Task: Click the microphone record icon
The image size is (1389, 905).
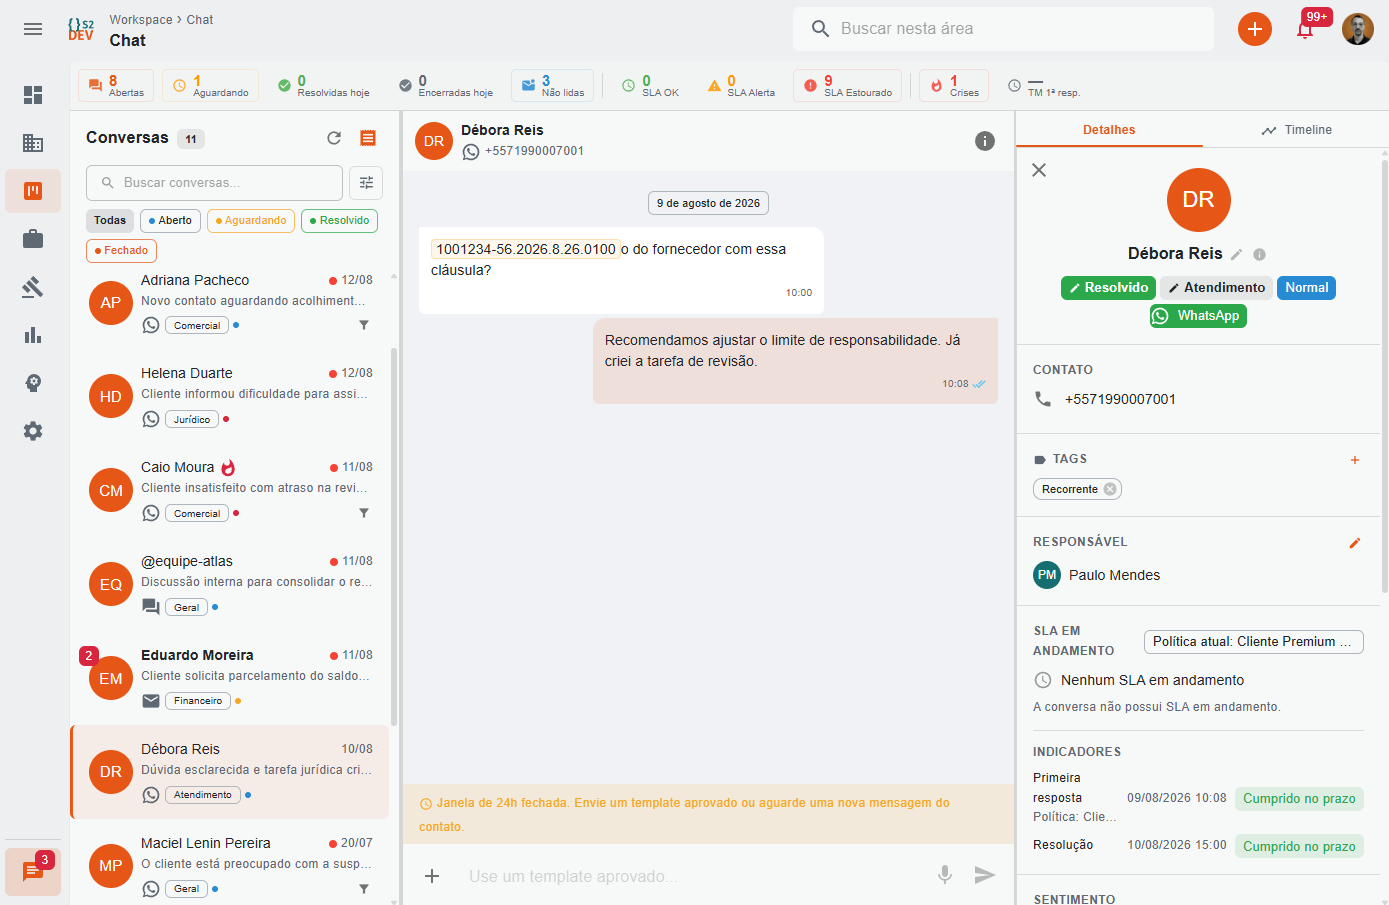Action: pos(945,875)
